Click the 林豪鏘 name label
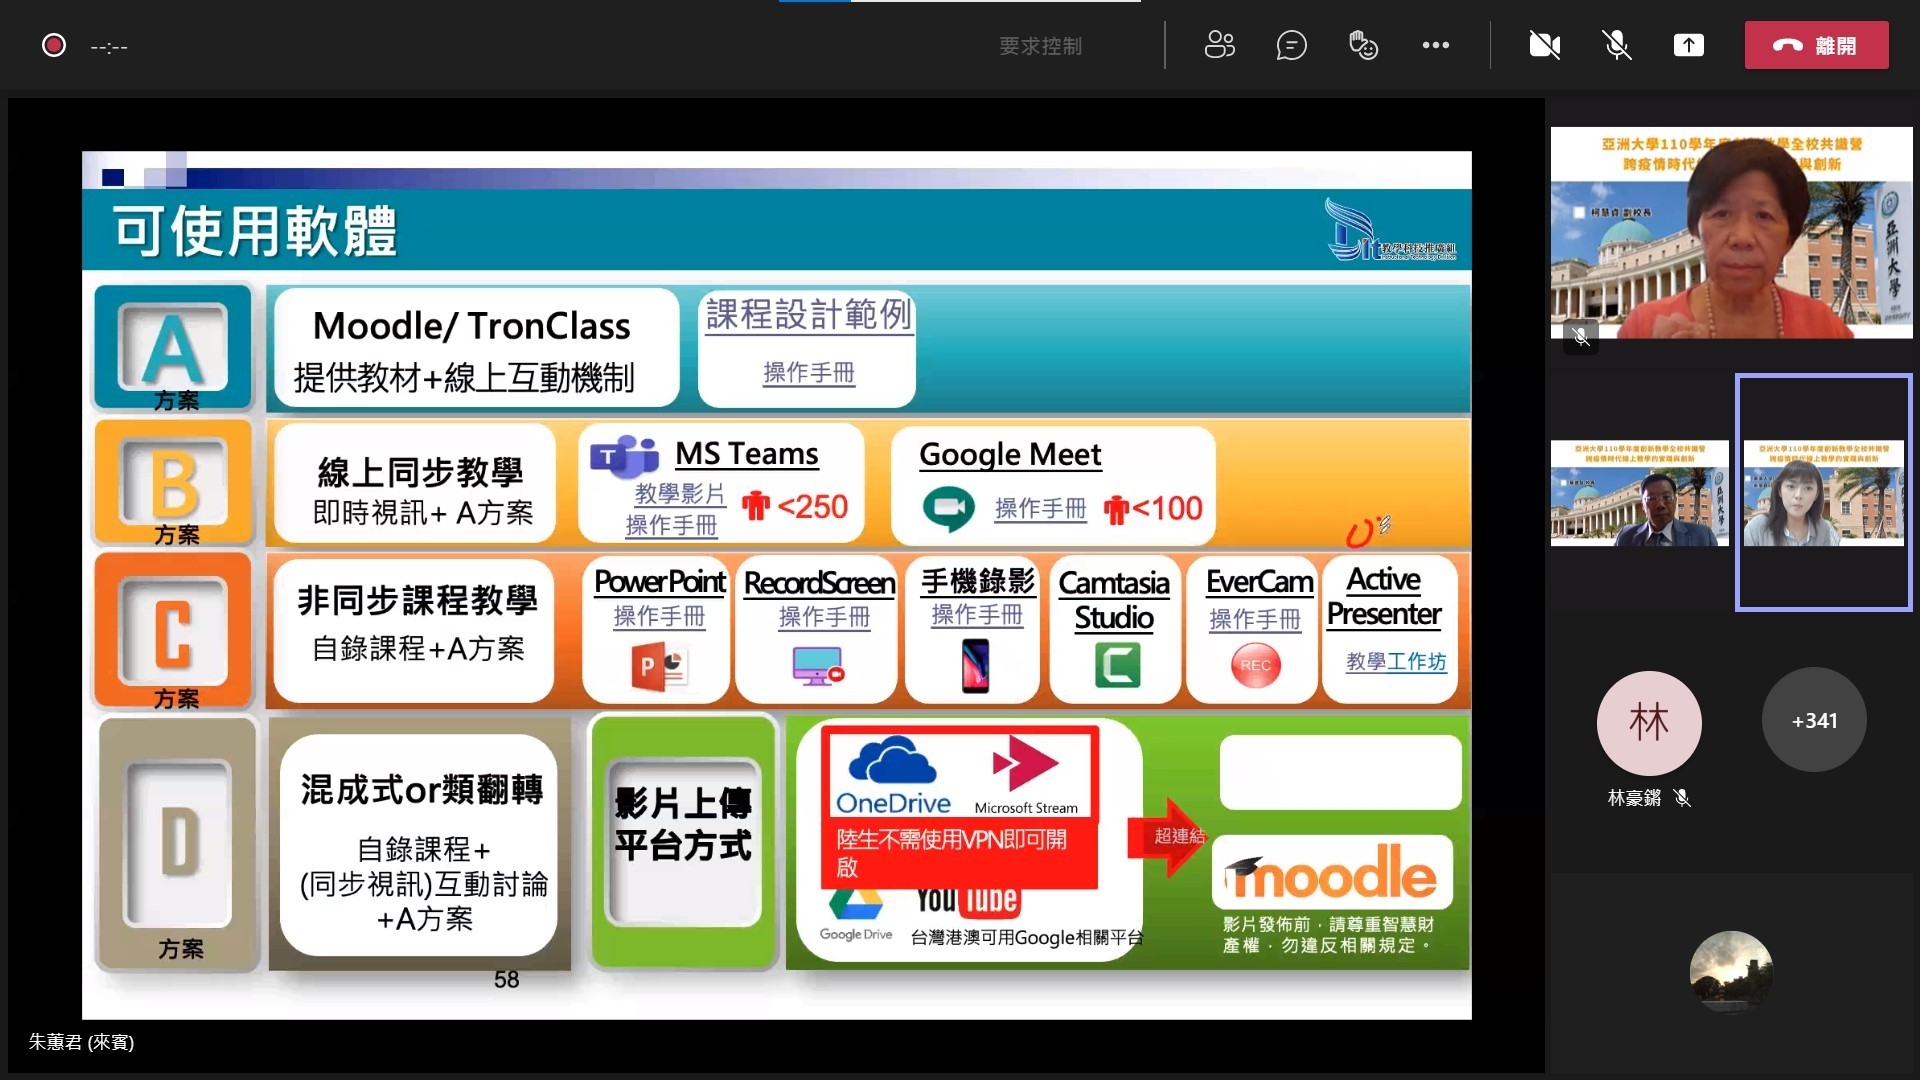 [1634, 798]
